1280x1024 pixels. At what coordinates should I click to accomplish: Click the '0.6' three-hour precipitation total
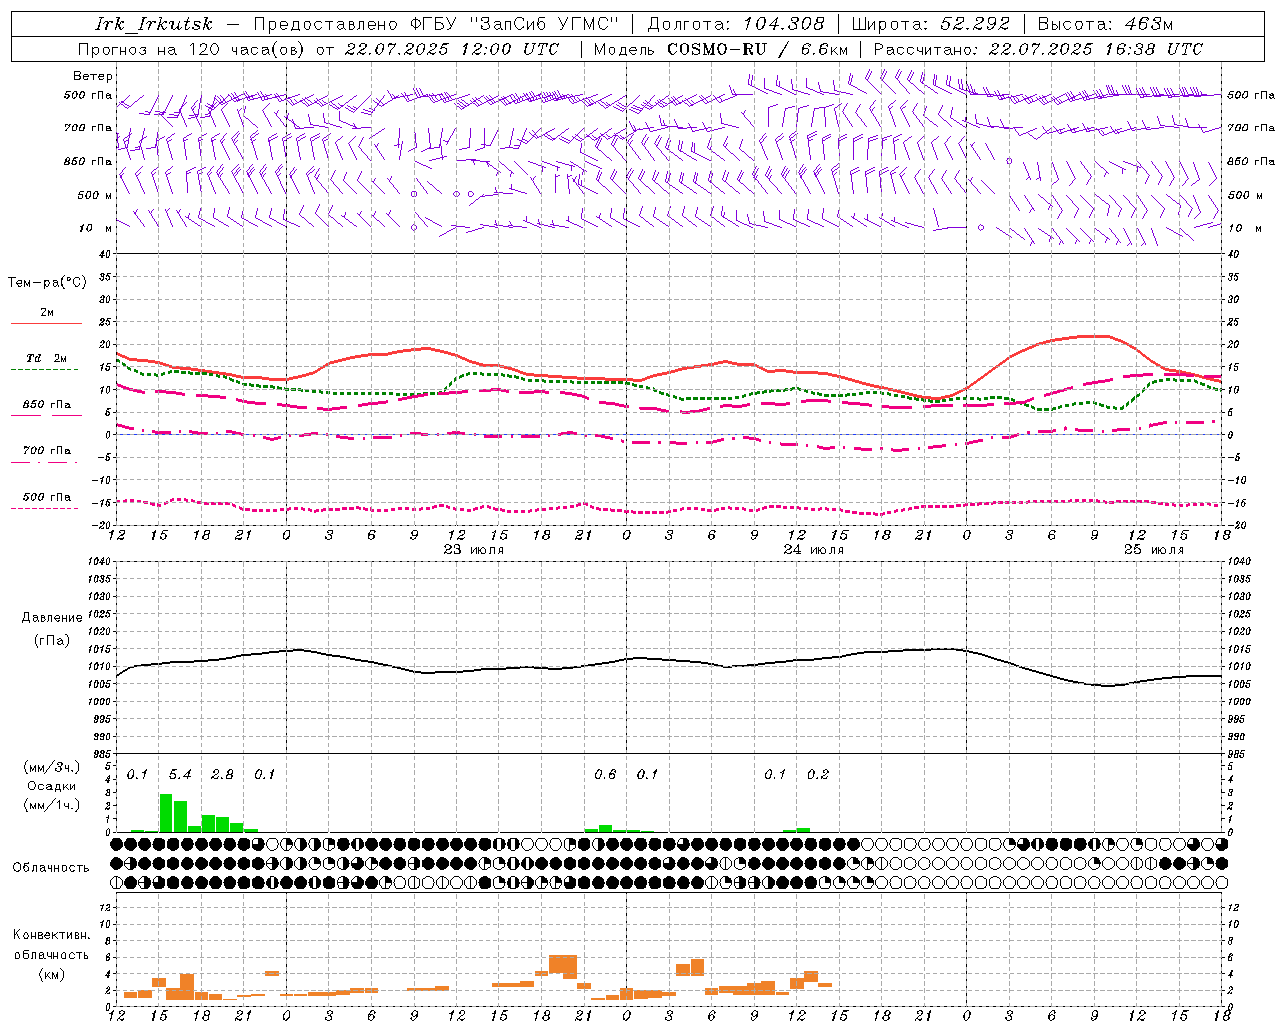click(605, 775)
